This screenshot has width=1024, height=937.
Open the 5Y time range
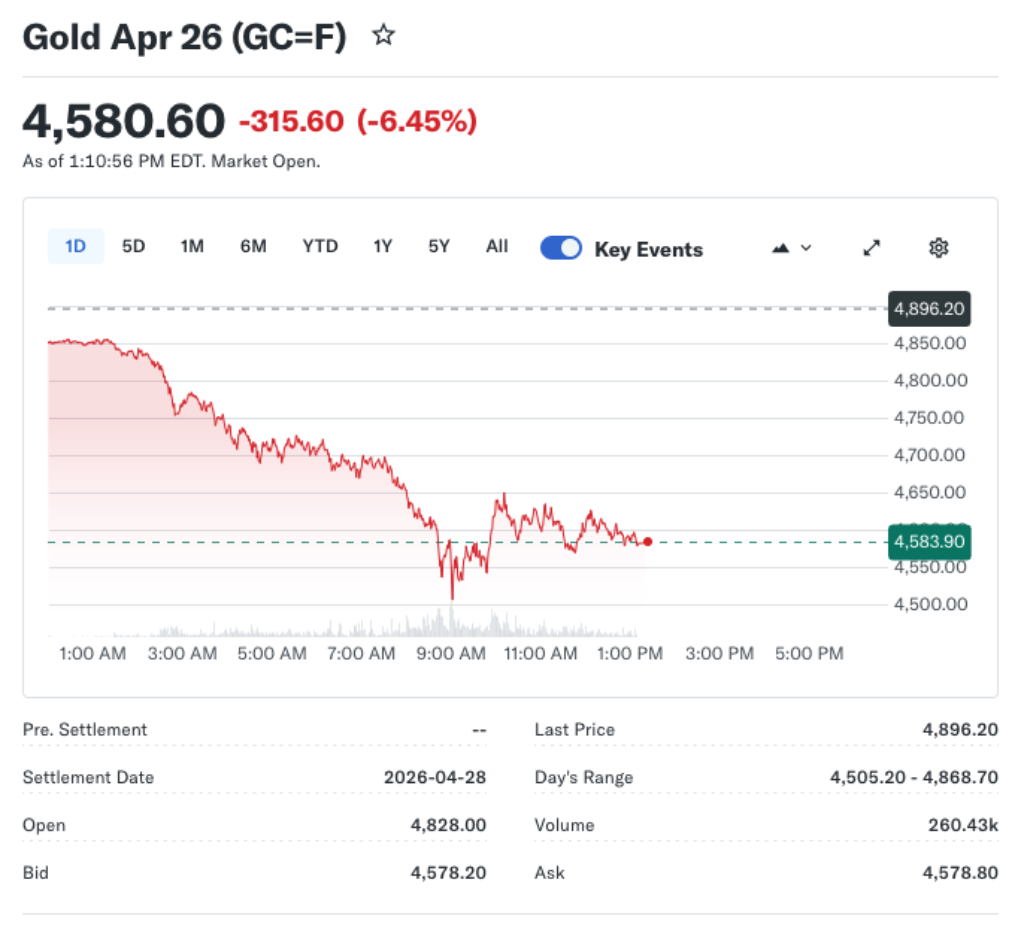437,246
